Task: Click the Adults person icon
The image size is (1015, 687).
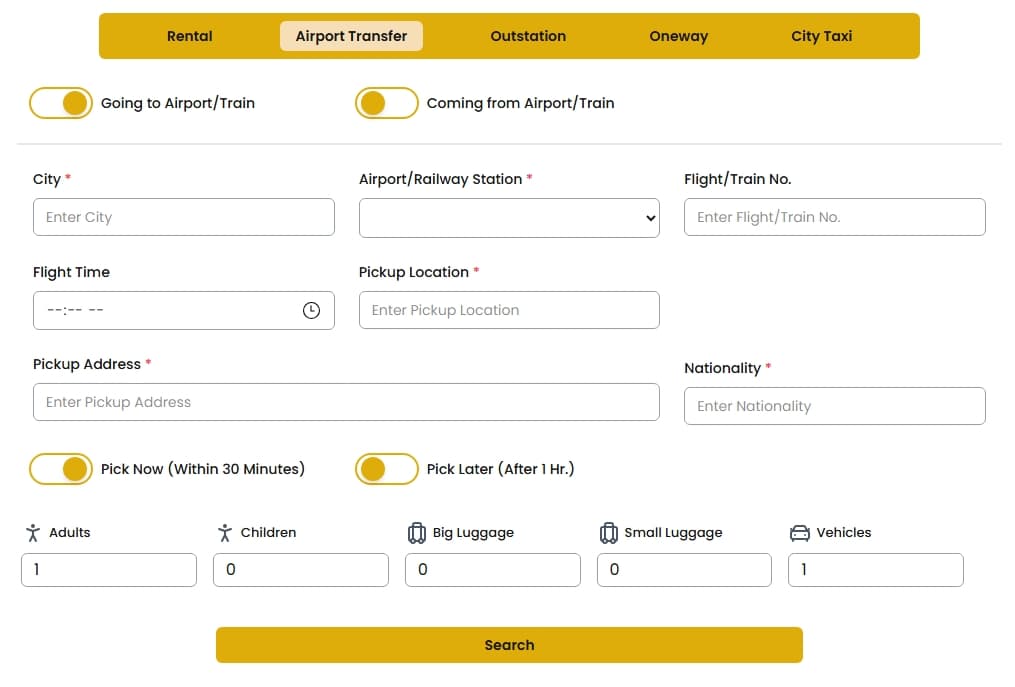Action: 31,532
